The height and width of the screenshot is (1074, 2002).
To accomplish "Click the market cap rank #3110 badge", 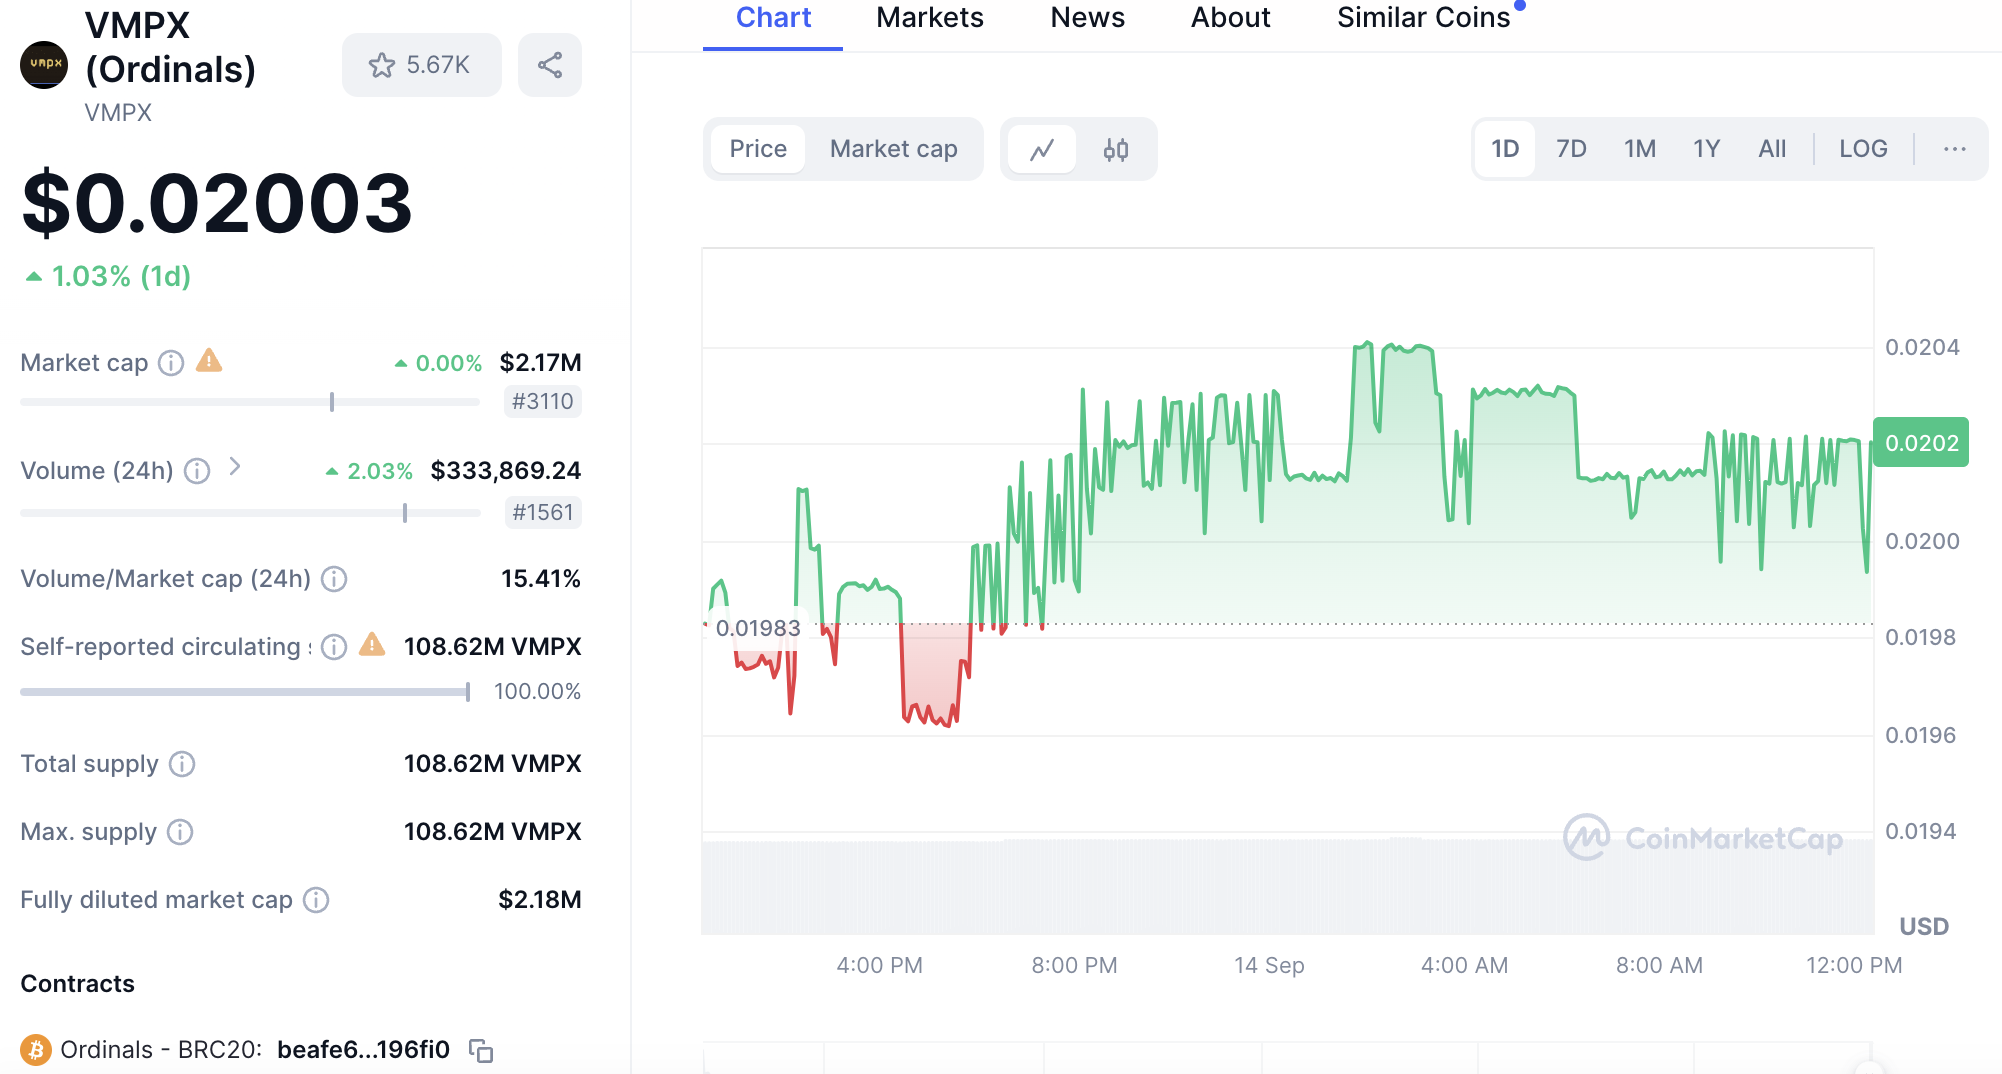I will [x=543, y=402].
